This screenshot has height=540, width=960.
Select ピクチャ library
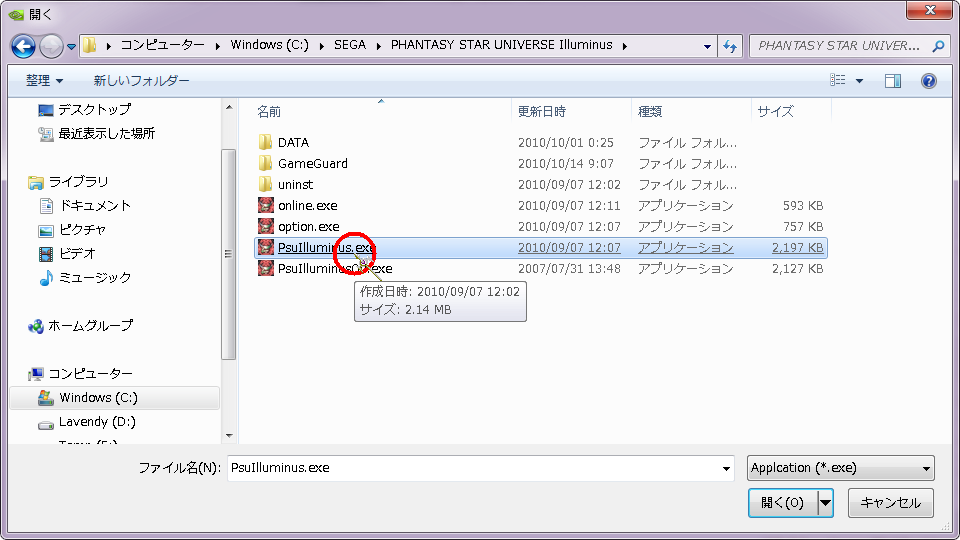72,230
